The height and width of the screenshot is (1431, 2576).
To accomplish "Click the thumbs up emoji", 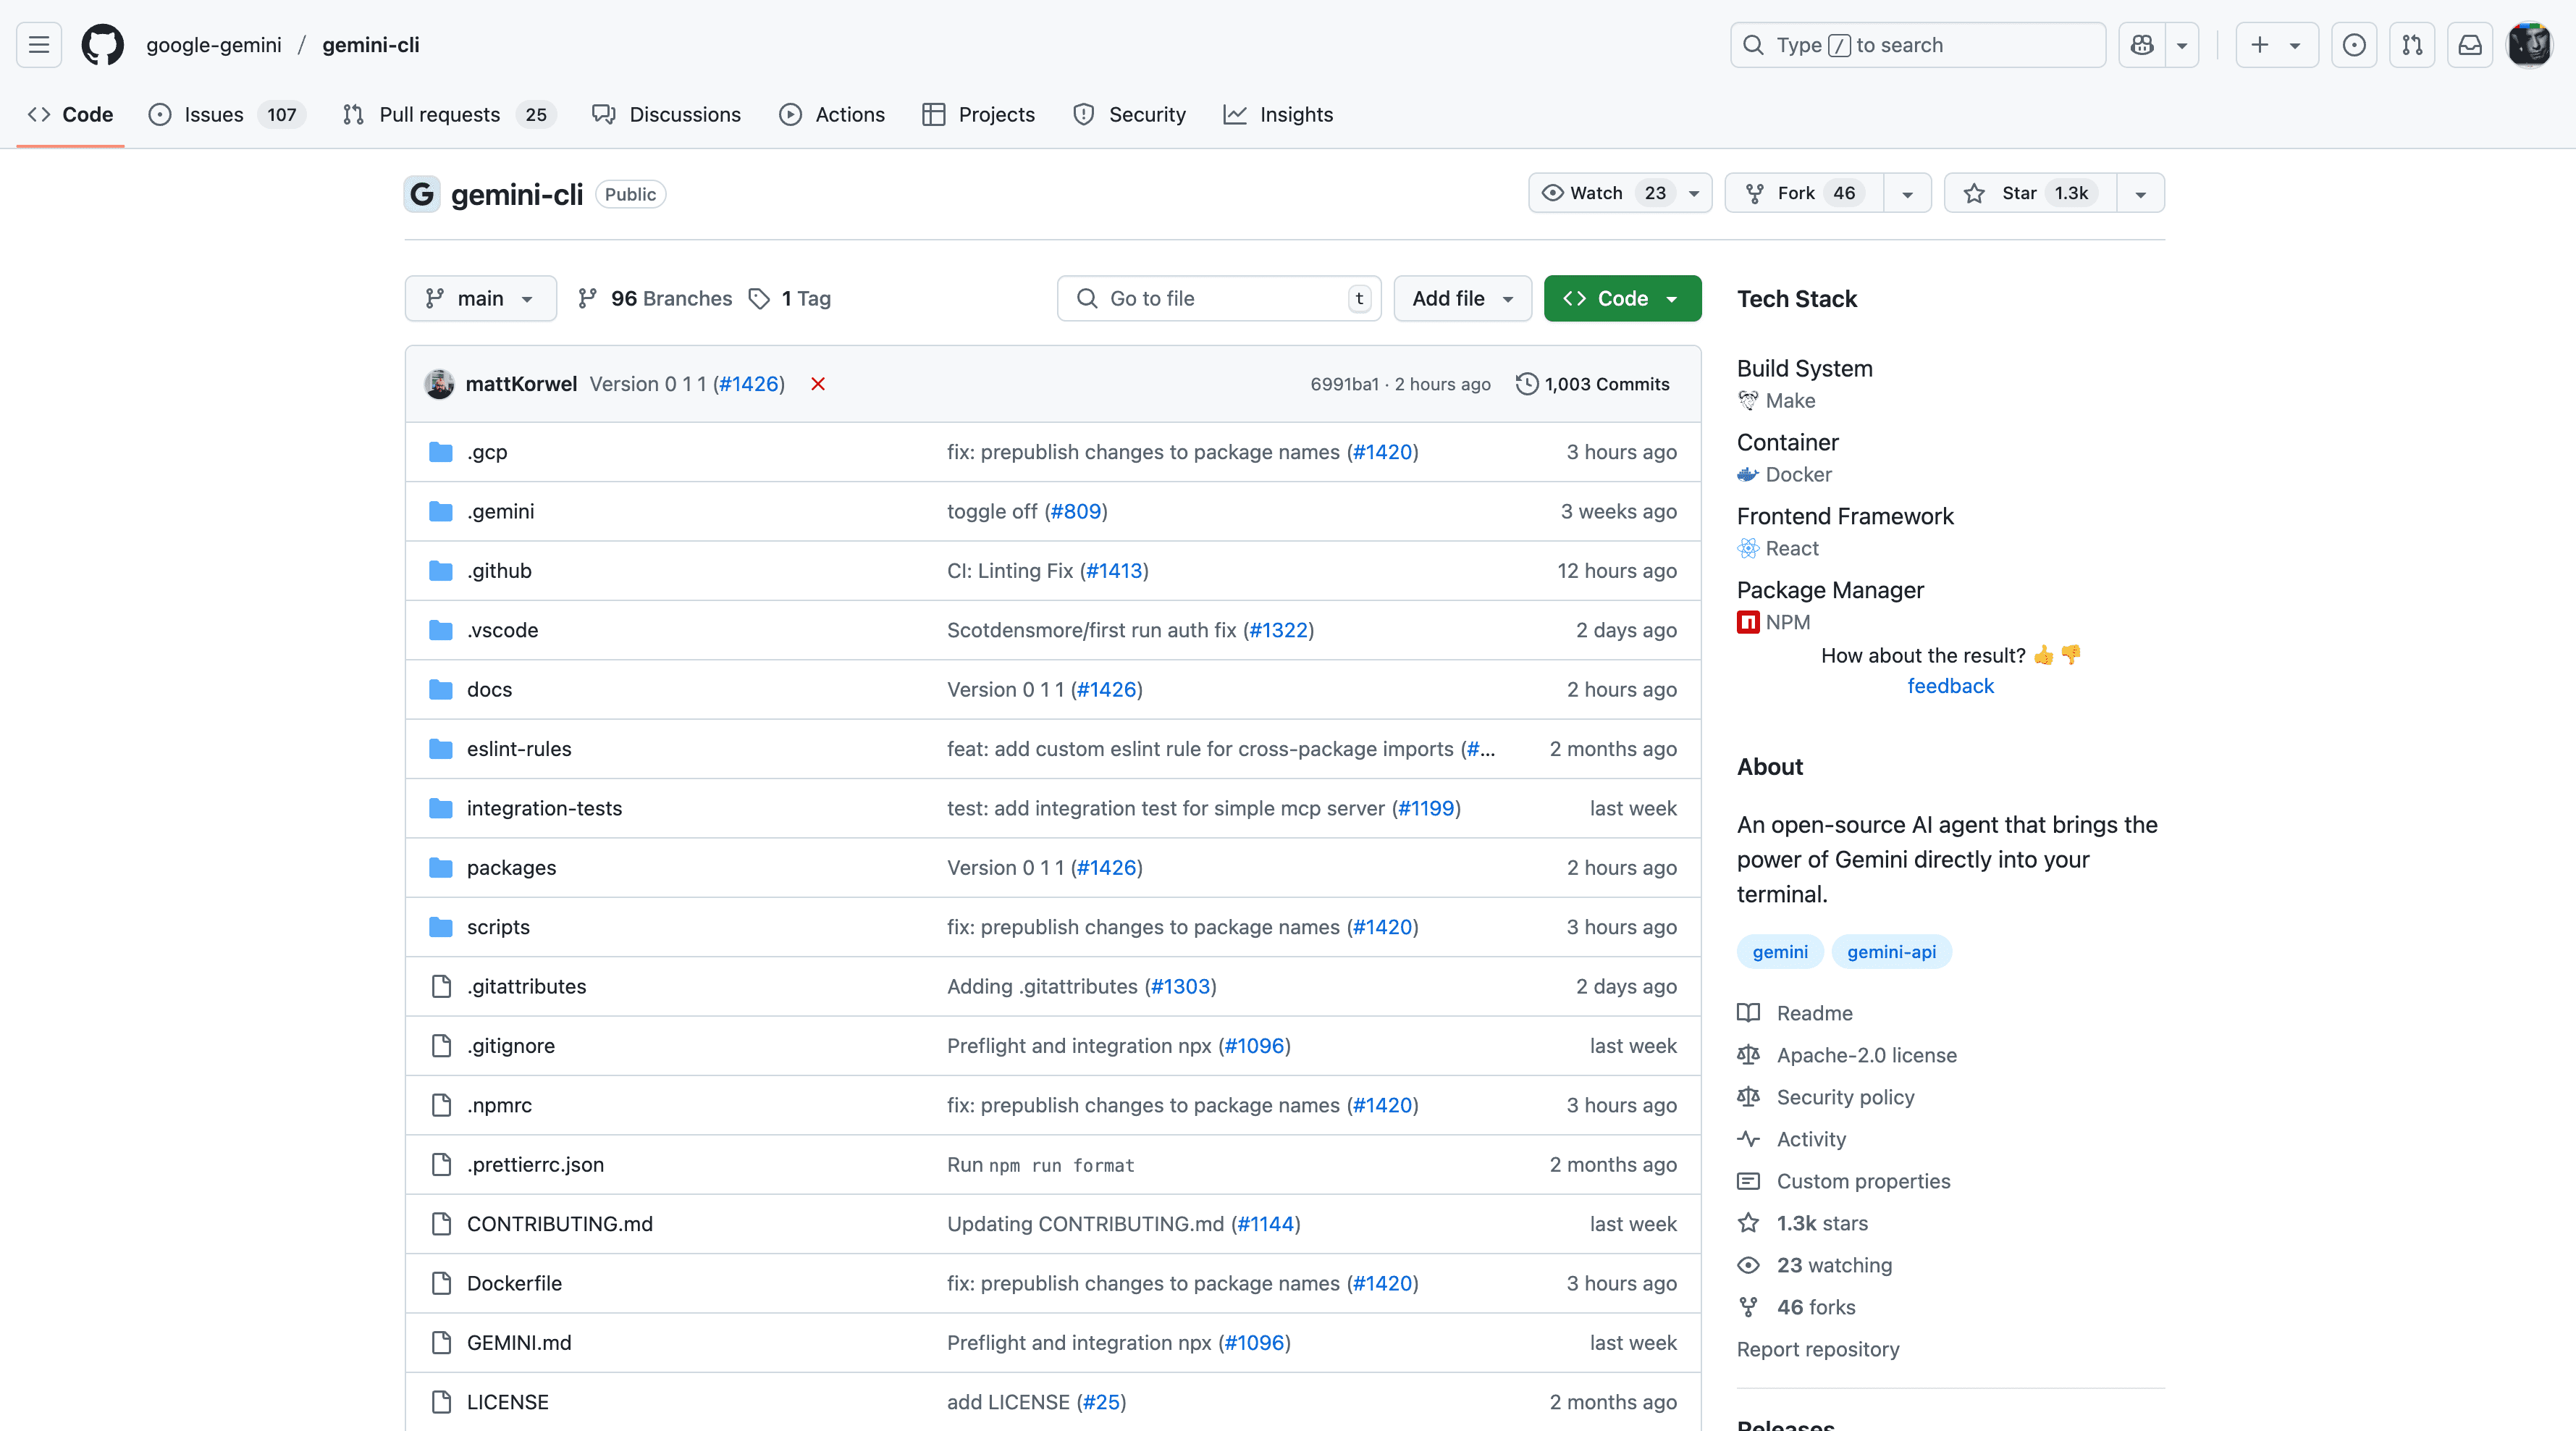I will pos(2043,655).
